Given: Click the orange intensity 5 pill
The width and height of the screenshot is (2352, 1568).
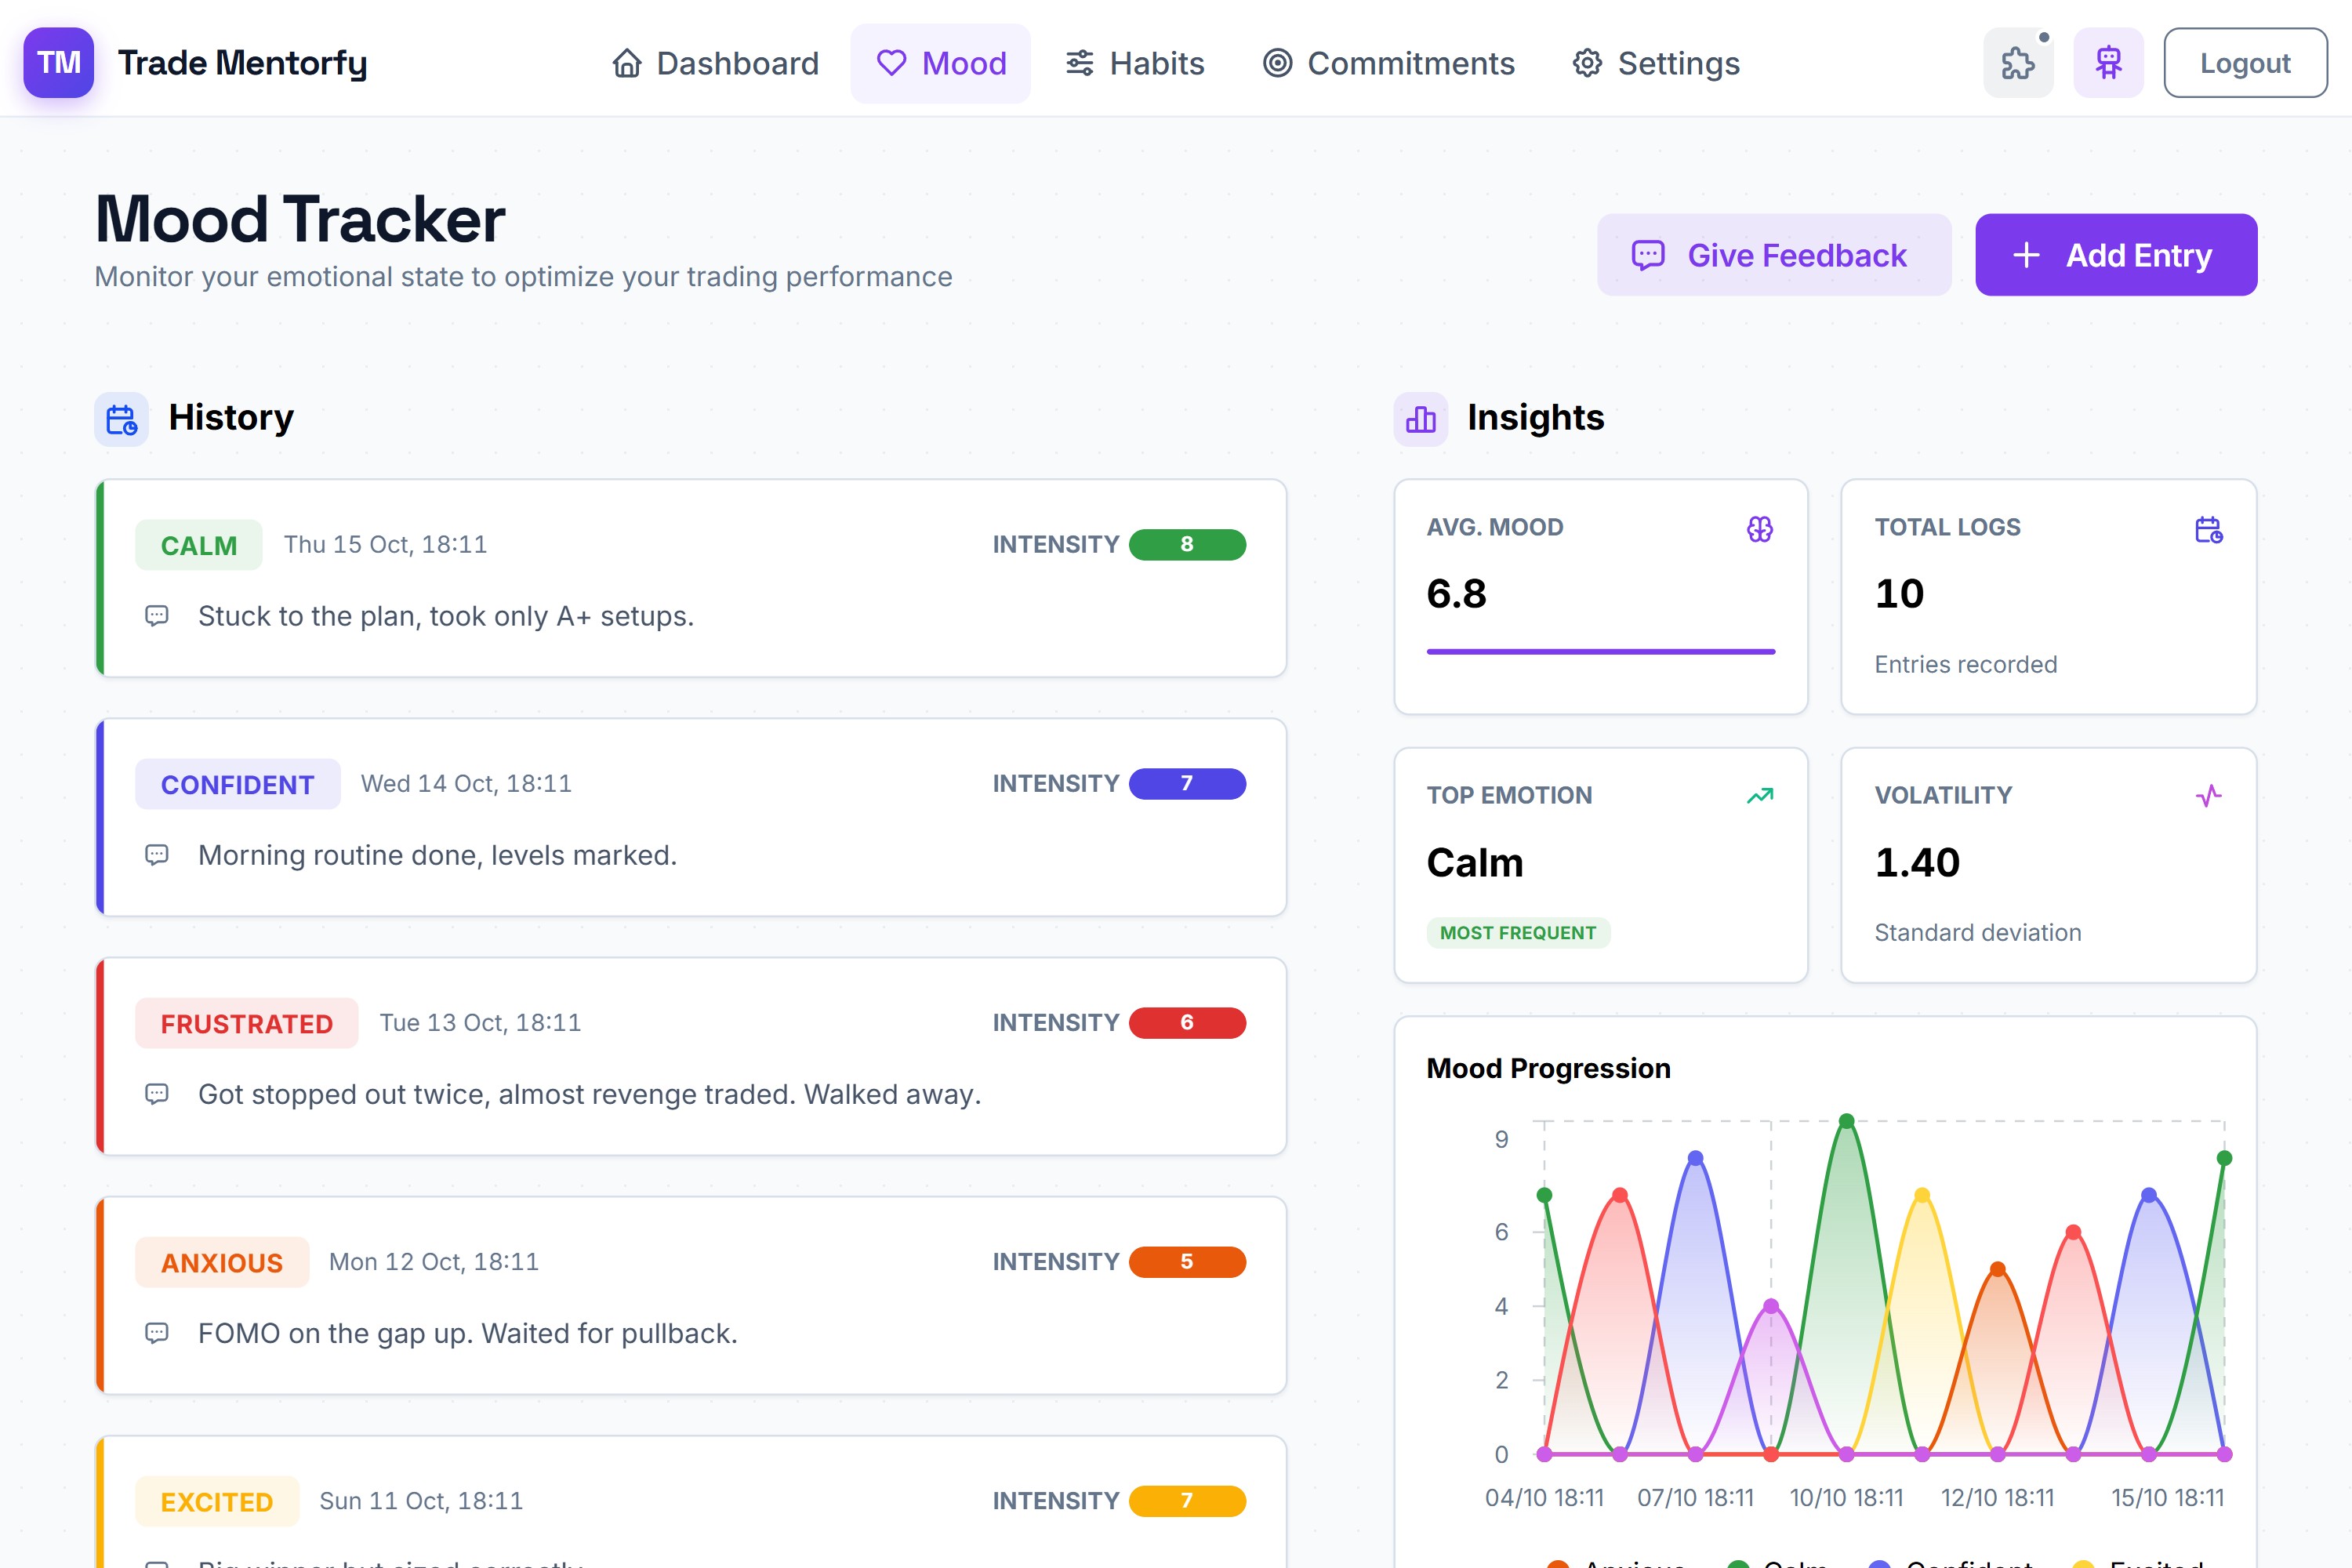Looking at the screenshot, I should click(1187, 1262).
